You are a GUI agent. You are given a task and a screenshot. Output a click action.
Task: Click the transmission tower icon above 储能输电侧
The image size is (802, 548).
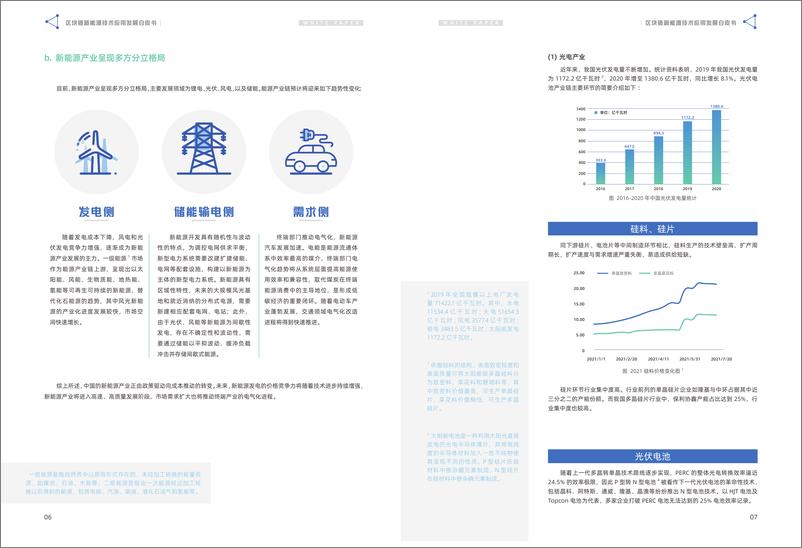coord(204,148)
